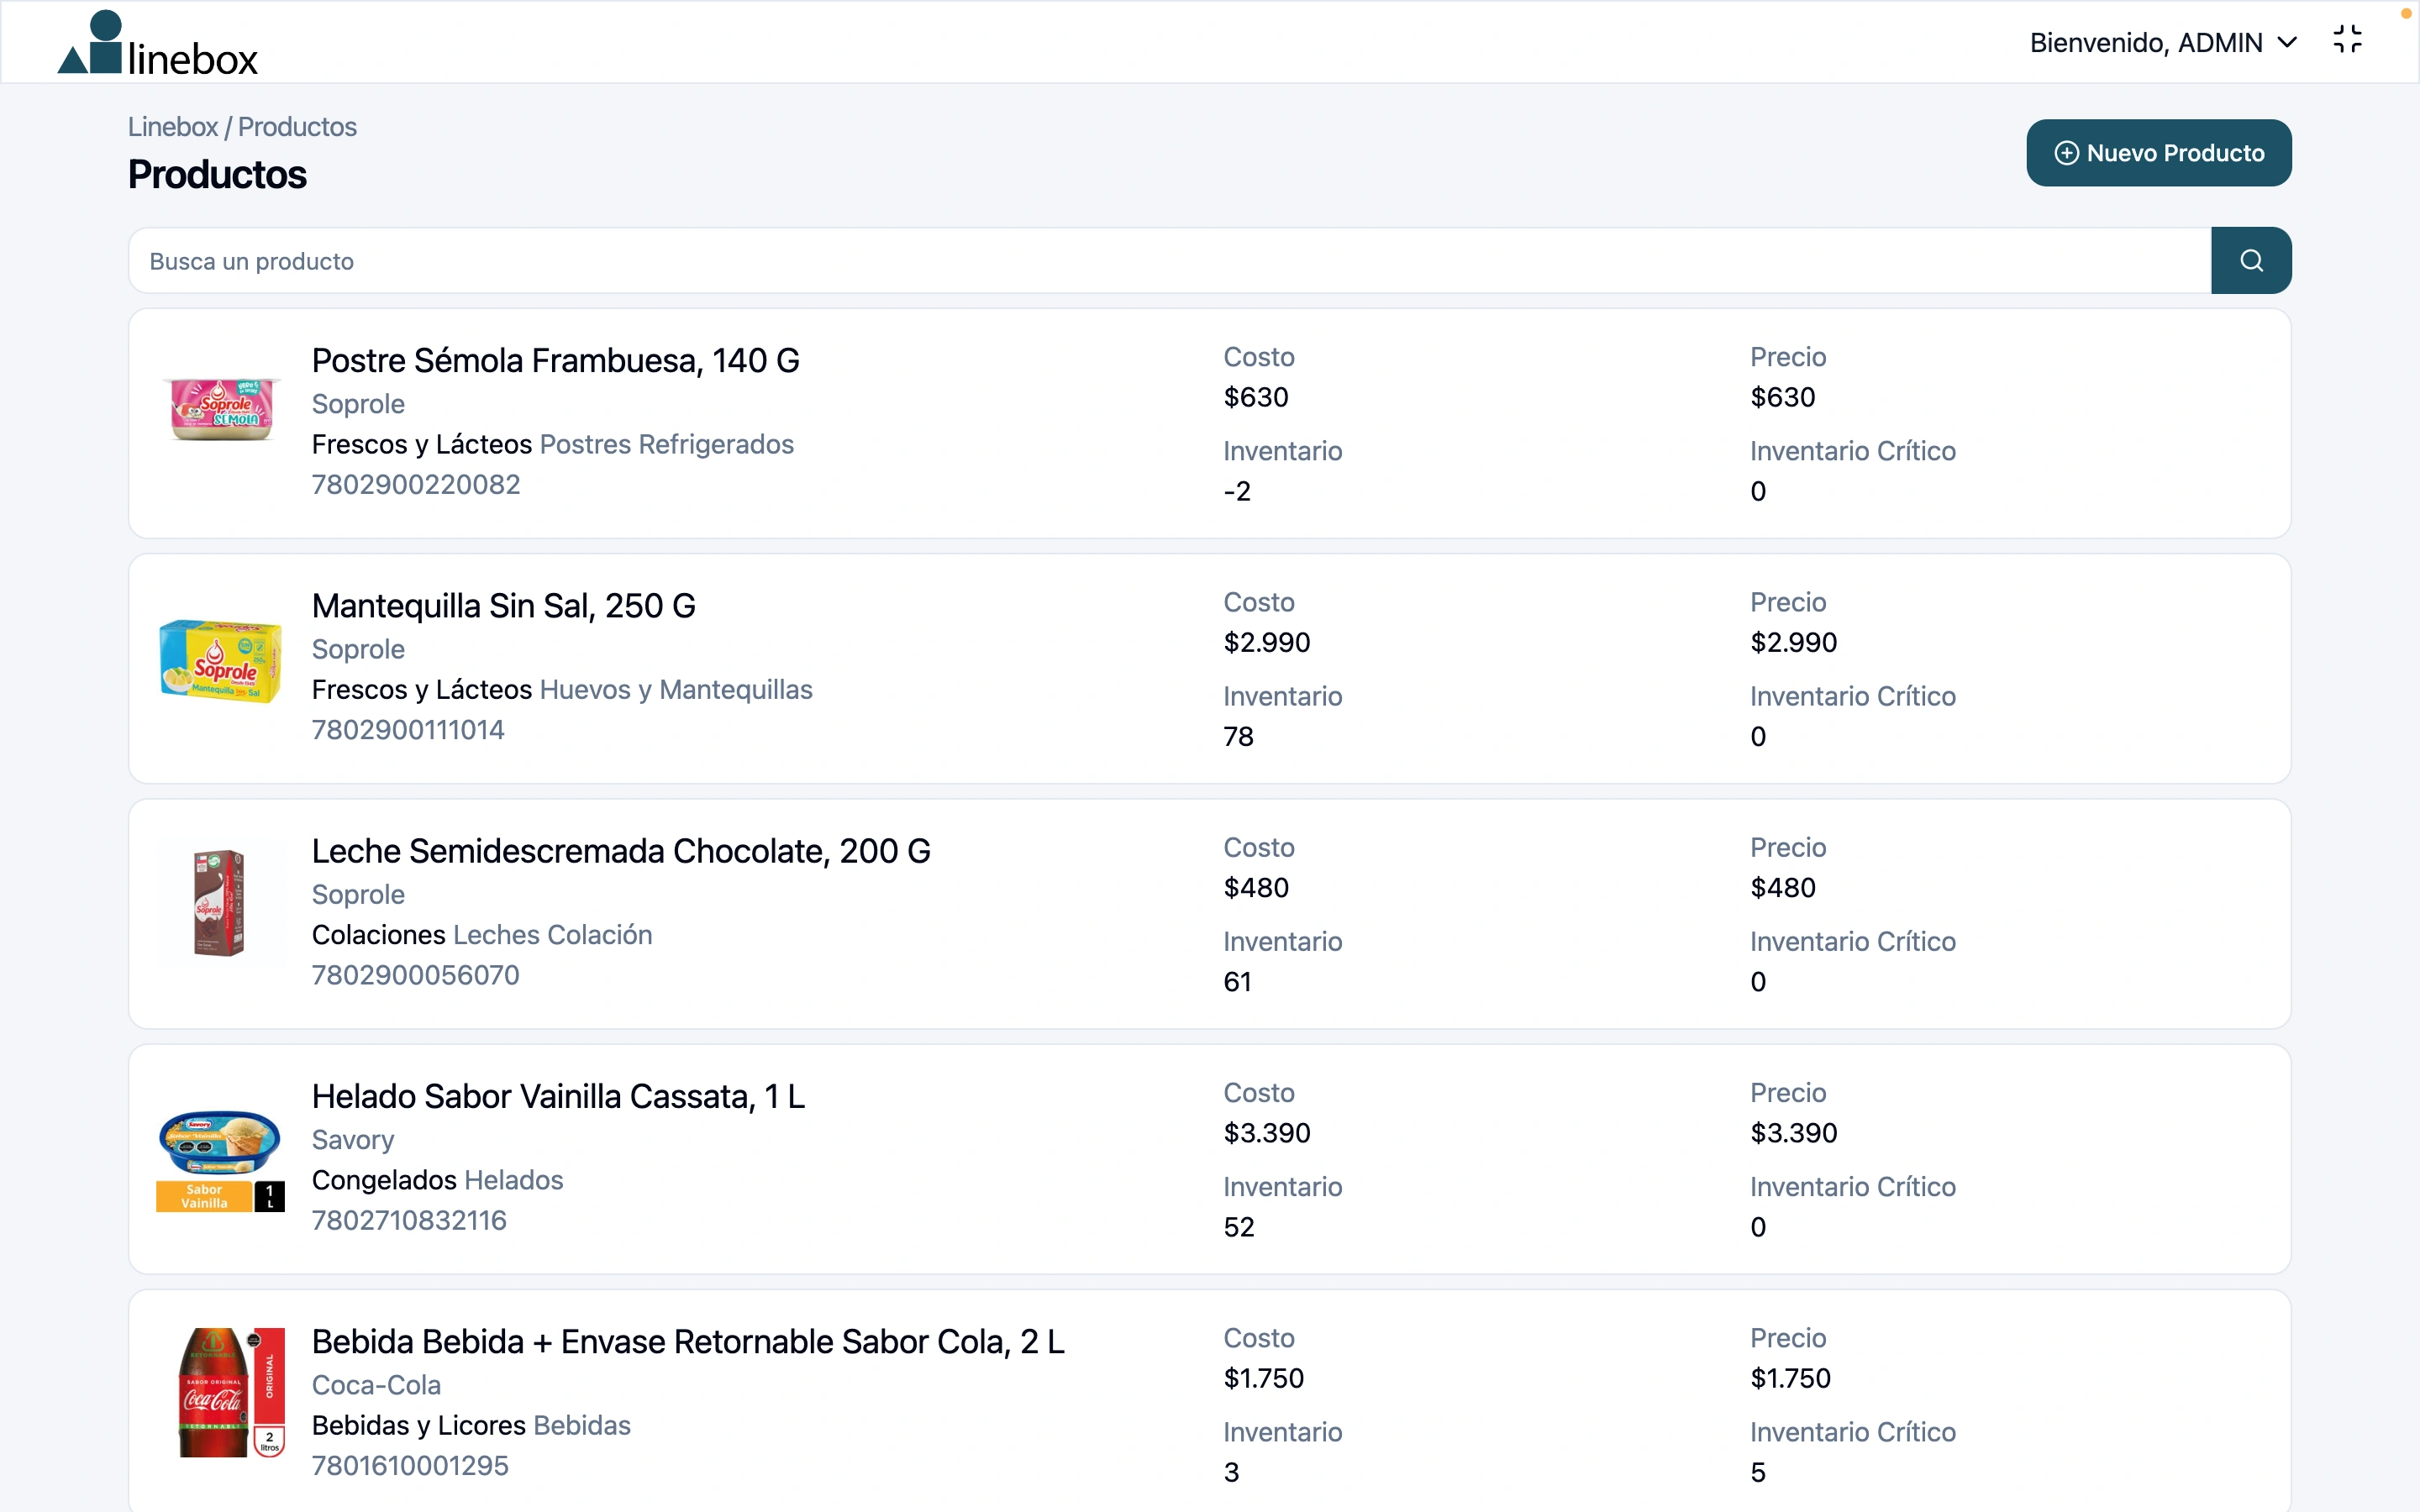Click the Busca un producto search field
Screen dimensions: 2420x1512
pos(700,260)
